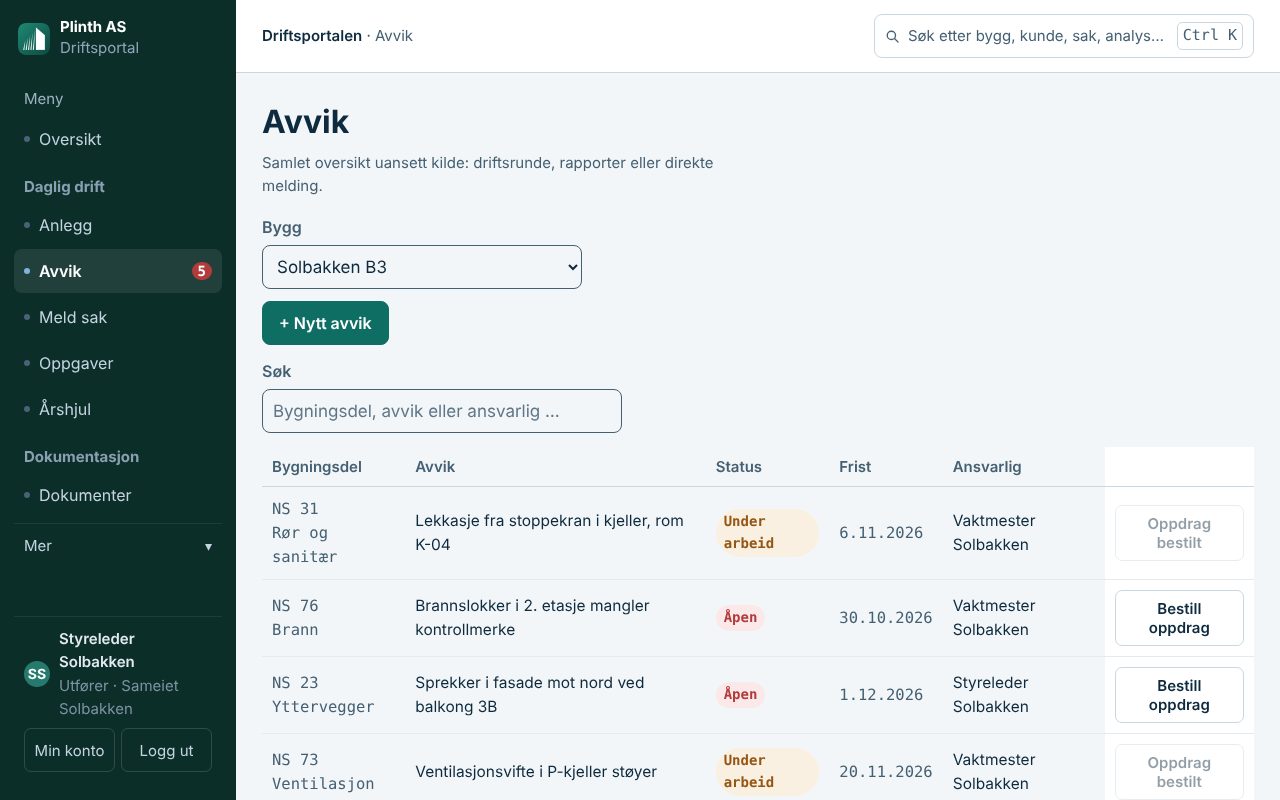
Task: Click the + Nytt avvik button
Action: [x=325, y=323]
